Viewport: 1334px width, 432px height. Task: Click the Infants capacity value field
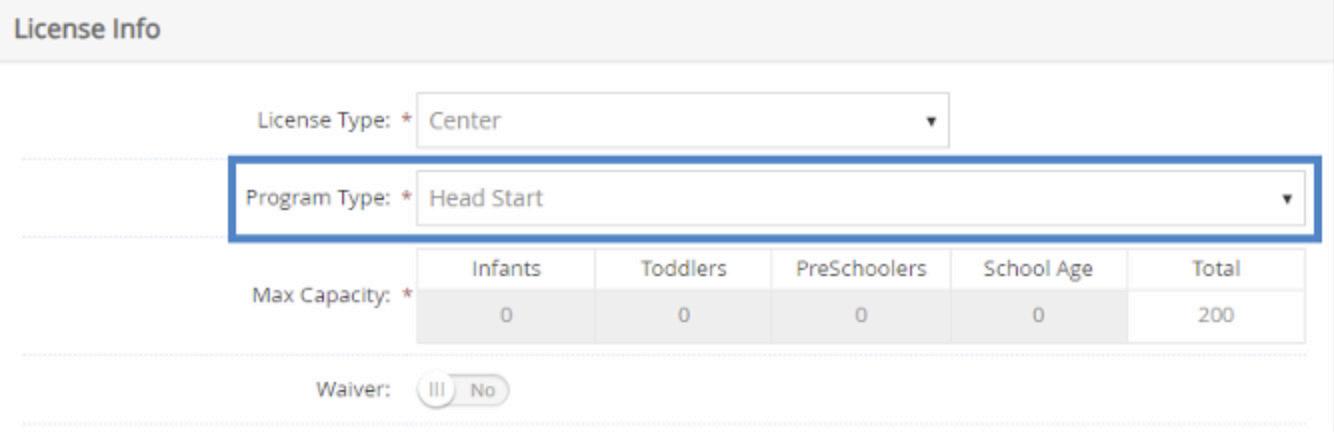pyautogui.click(x=506, y=316)
